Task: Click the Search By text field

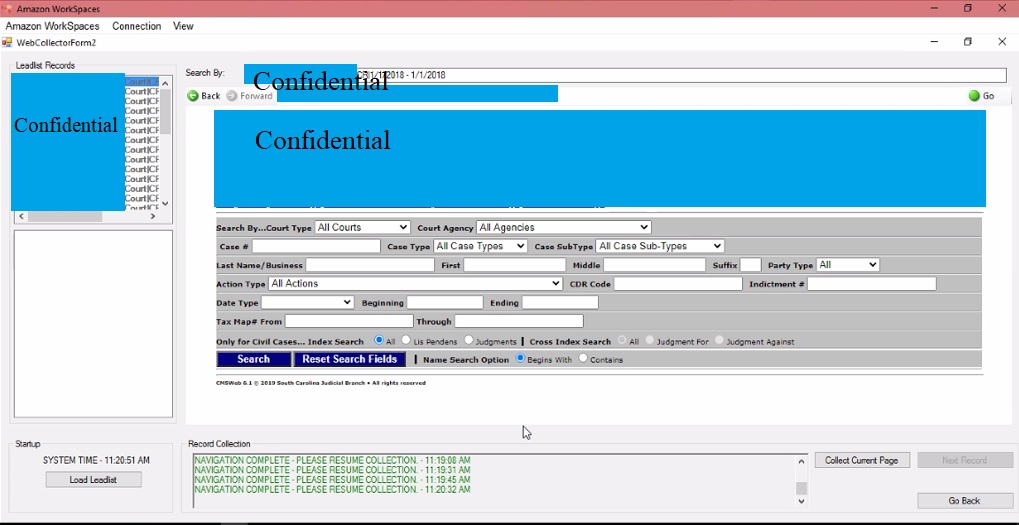Action: pyautogui.click(x=625, y=75)
